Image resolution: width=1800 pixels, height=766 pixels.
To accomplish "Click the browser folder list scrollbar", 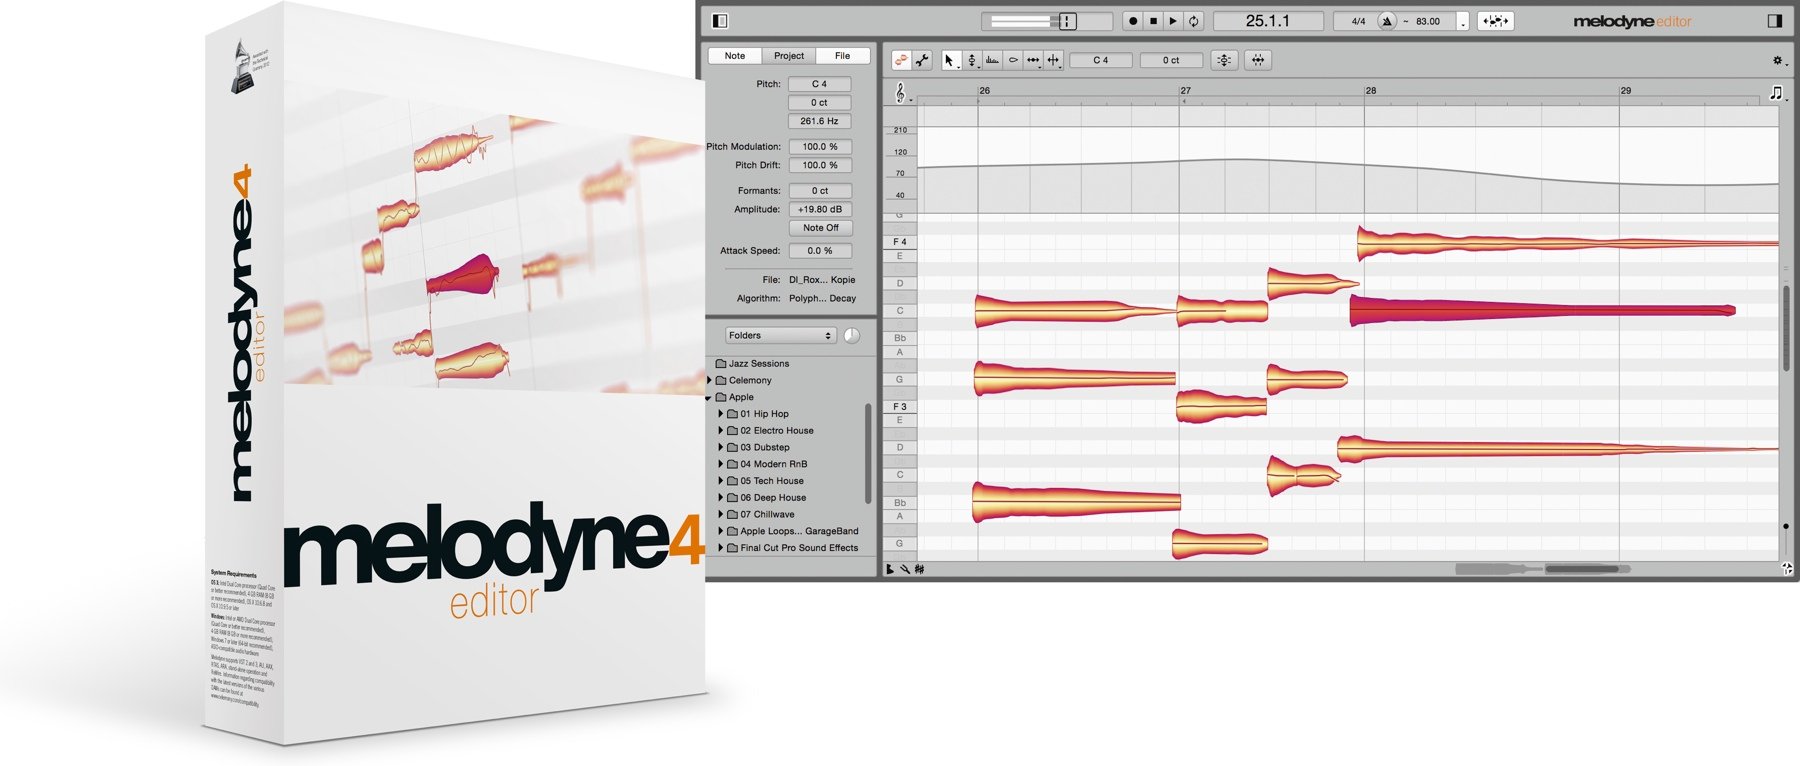I will coord(868,452).
